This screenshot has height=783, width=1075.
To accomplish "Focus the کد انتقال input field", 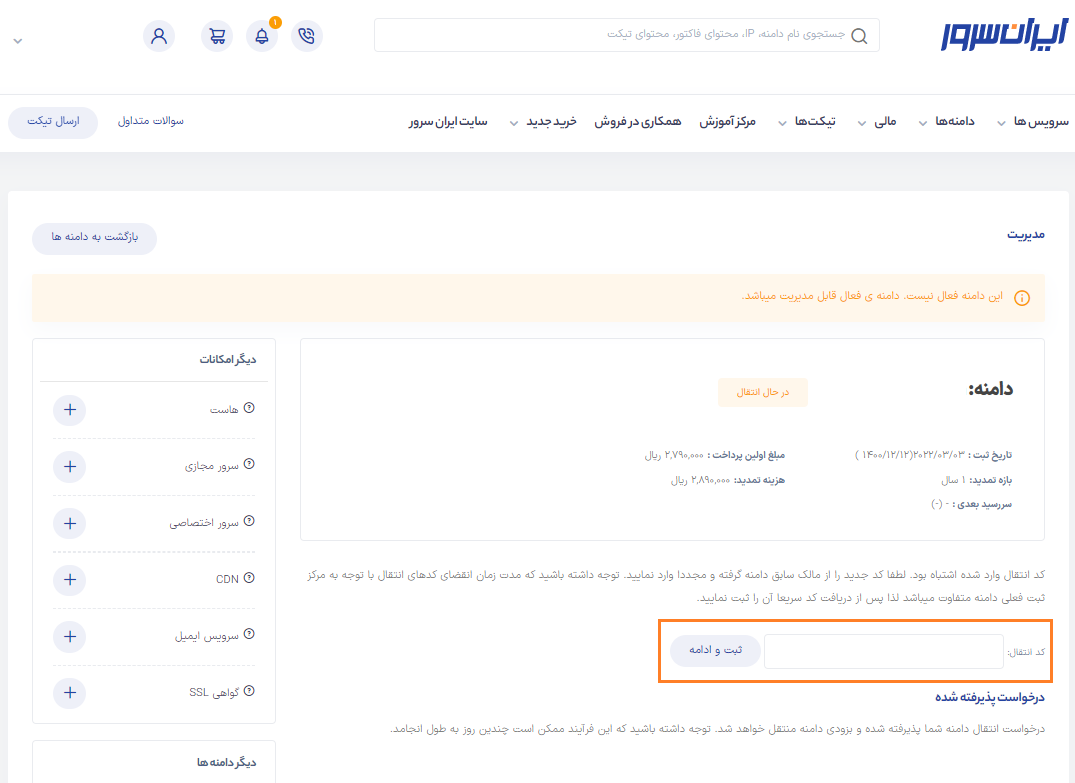I will [x=883, y=652].
